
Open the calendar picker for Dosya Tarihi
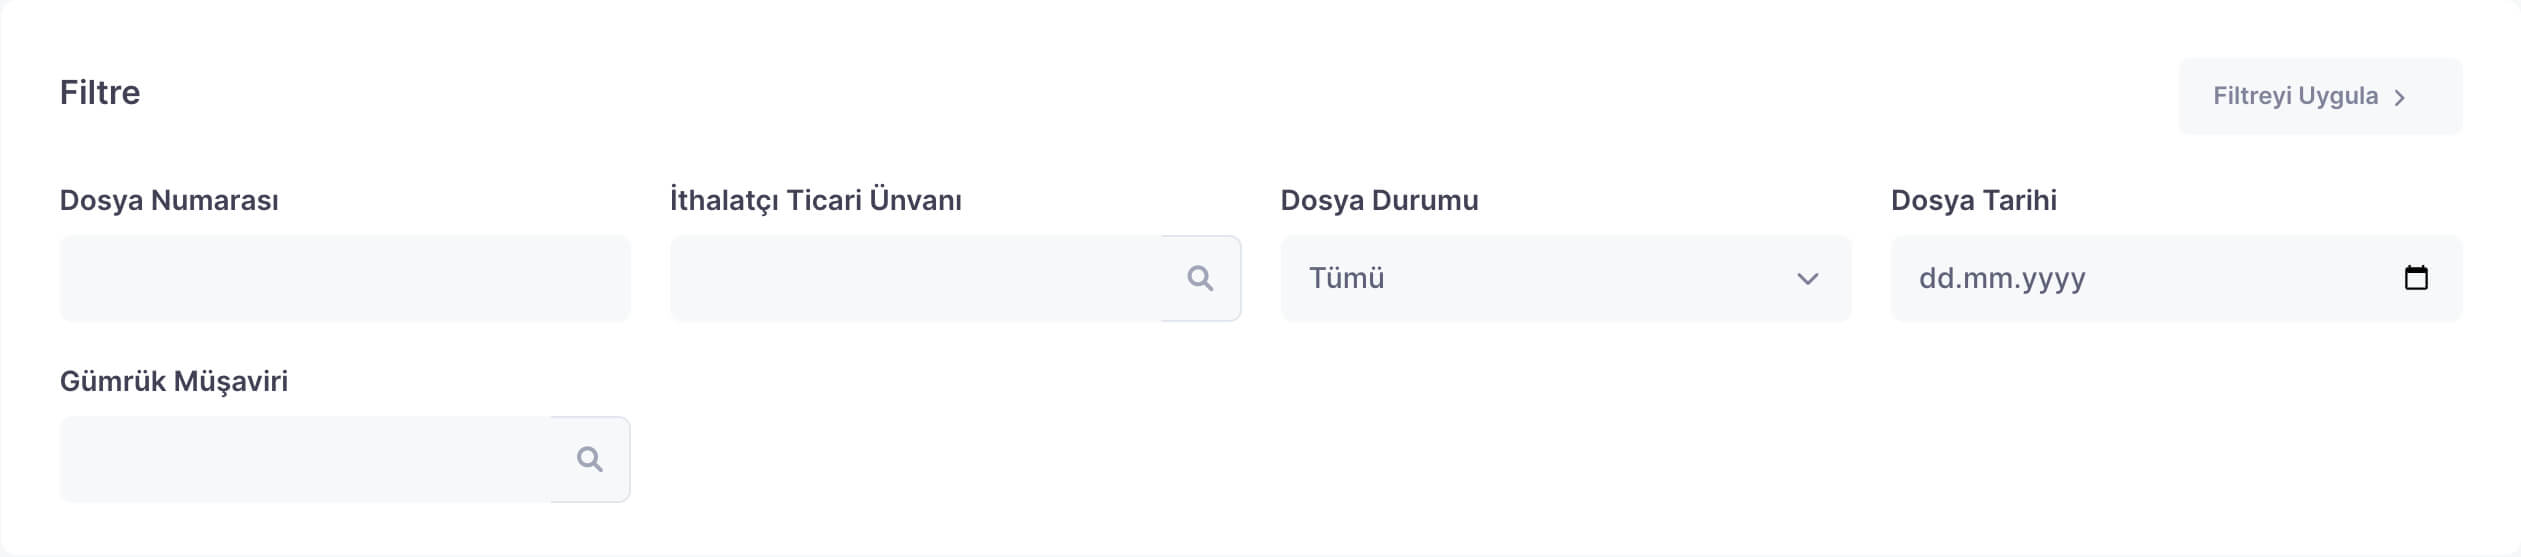pyautogui.click(x=2416, y=278)
